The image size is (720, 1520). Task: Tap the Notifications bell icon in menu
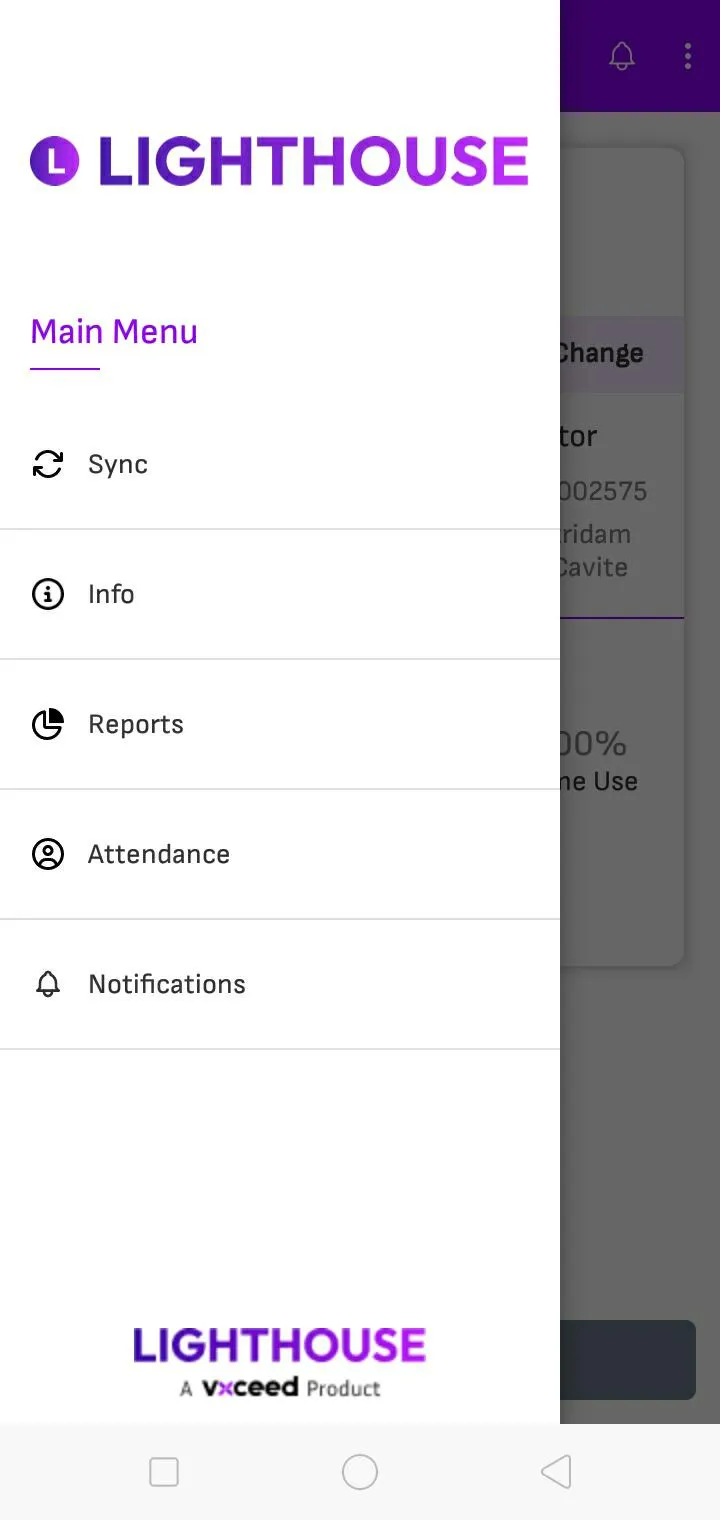[x=47, y=984]
